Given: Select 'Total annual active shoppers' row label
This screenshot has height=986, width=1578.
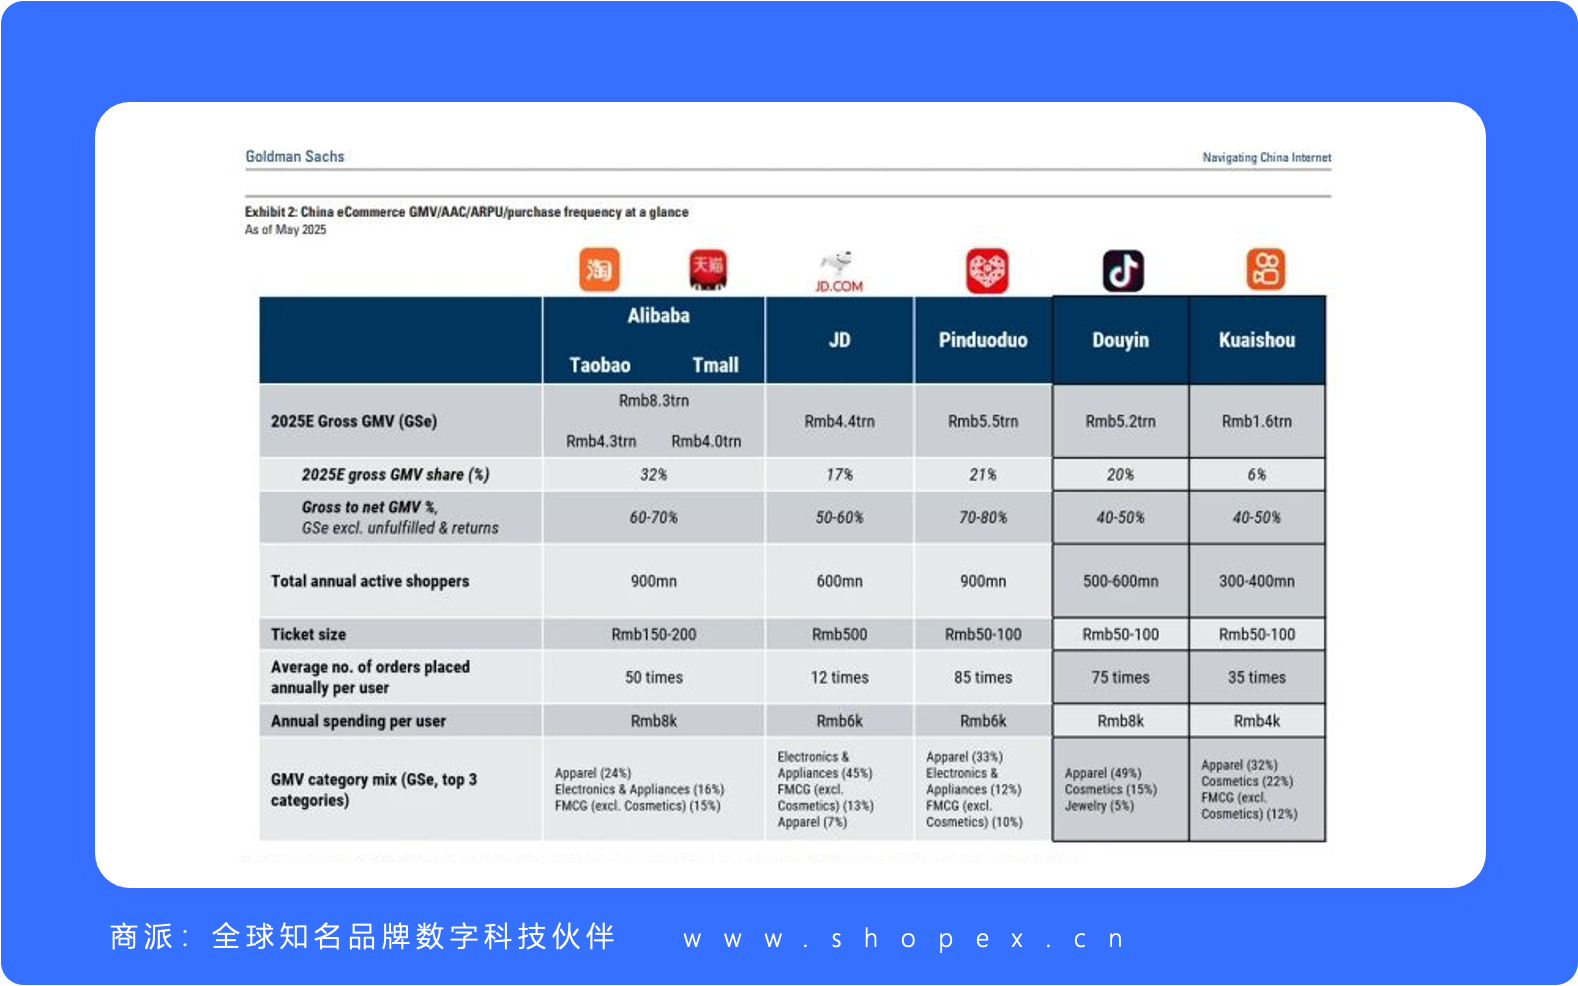Looking at the screenshot, I should coord(370,581).
